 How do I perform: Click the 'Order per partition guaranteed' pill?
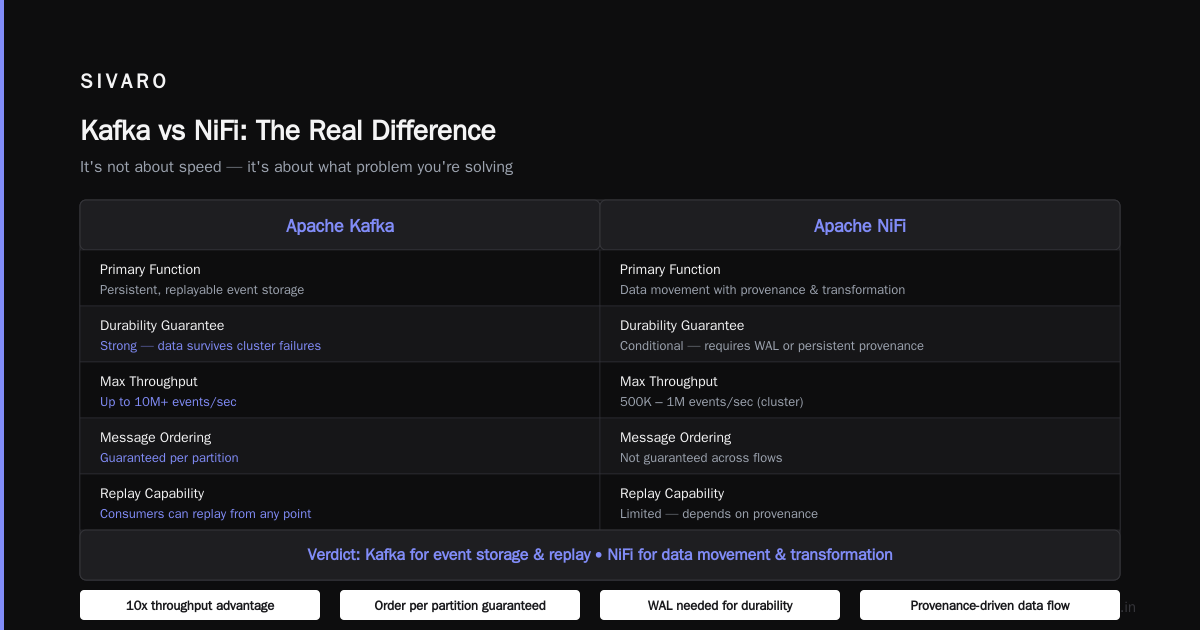460,605
